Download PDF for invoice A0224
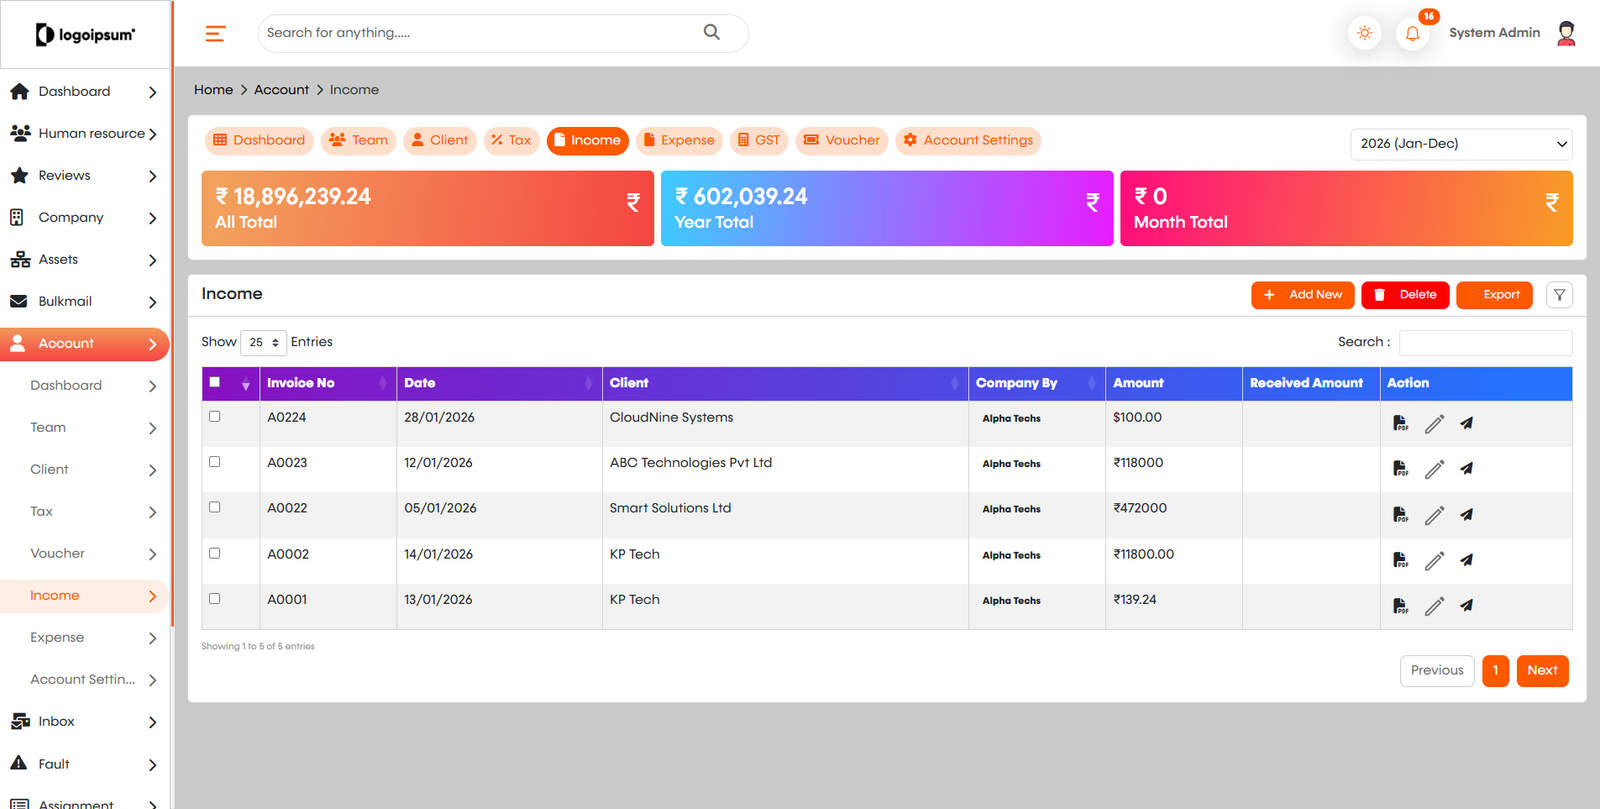Viewport: 1600px width, 809px height. [1400, 423]
